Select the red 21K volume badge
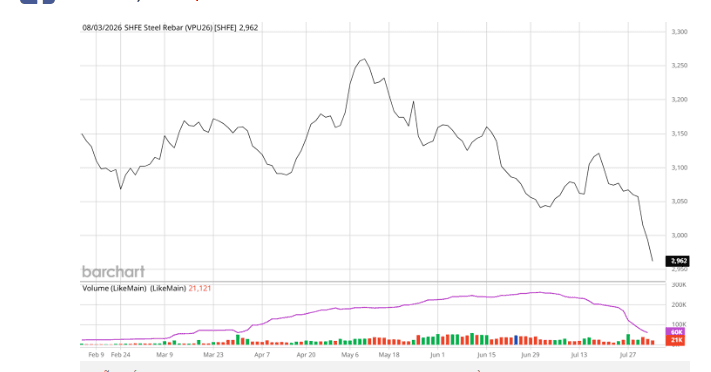The height and width of the screenshot is (372, 711). click(676, 340)
